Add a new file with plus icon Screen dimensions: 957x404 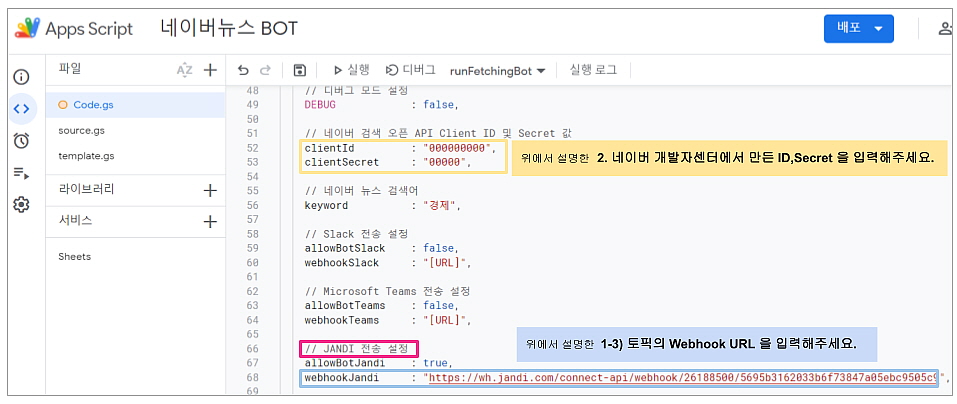210,70
